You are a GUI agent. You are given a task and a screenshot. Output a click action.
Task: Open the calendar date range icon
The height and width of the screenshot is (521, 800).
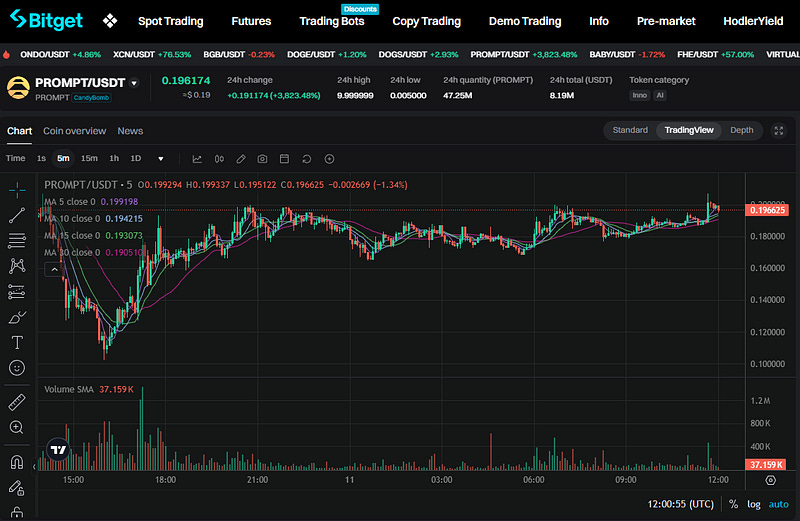[285, 159]
